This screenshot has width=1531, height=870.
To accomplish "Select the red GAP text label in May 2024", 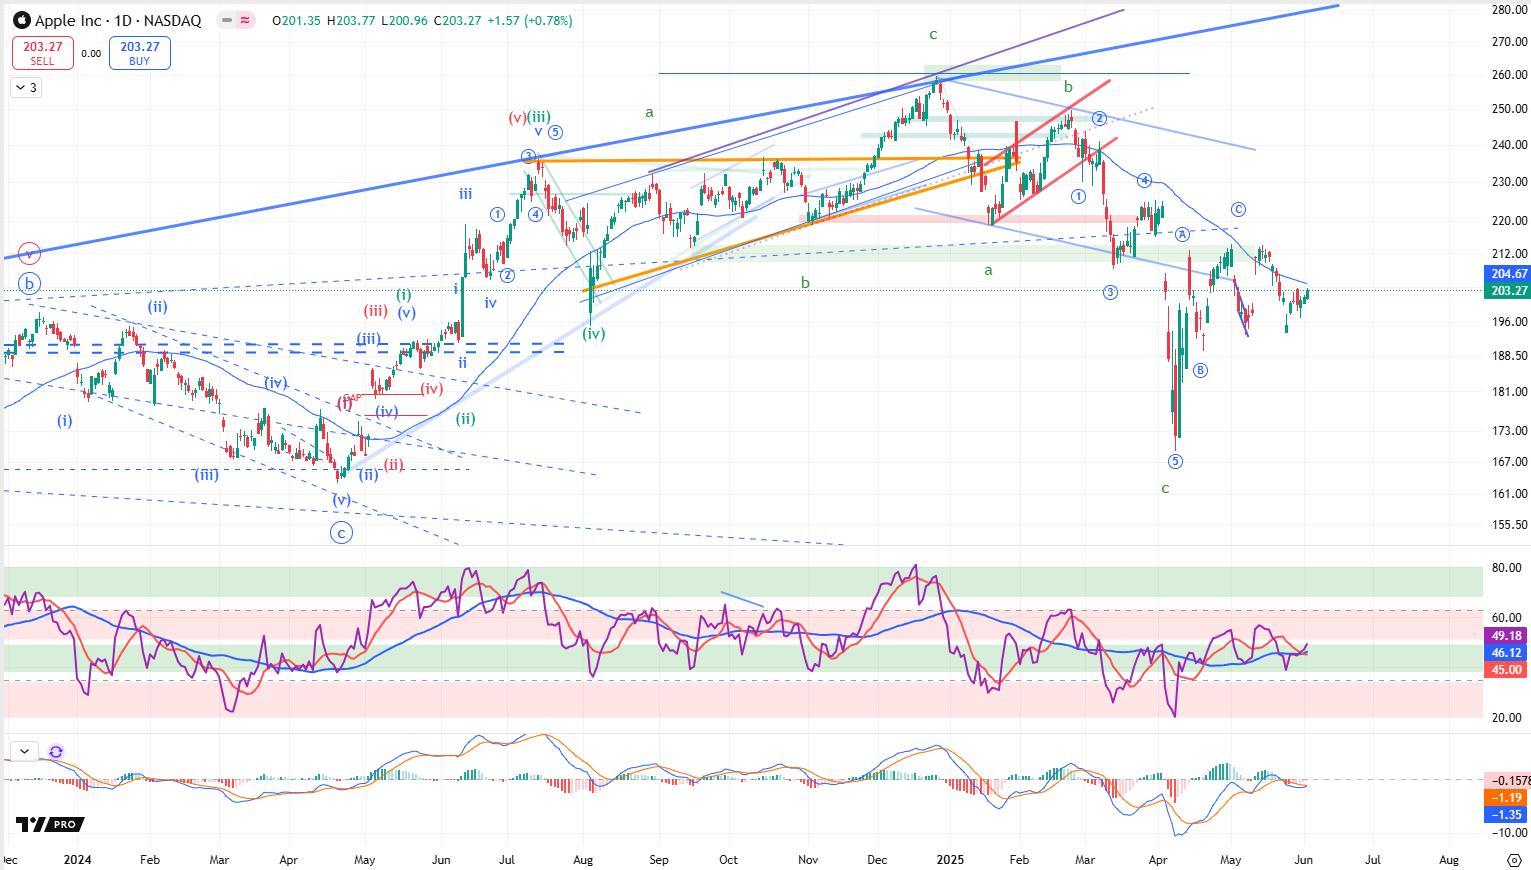I will coord(351,398).
